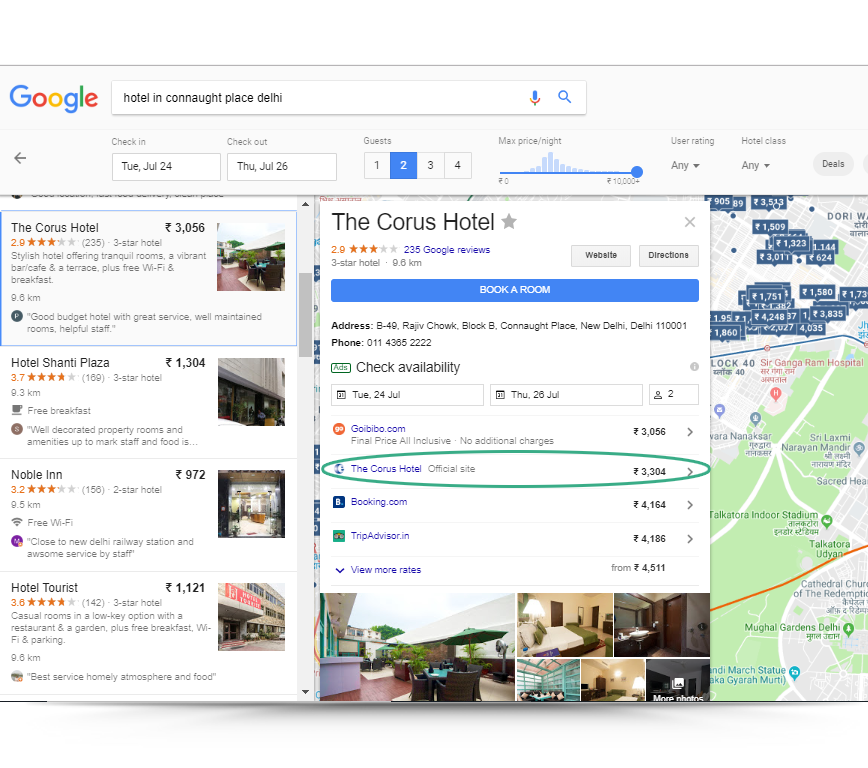Image resolution: width=868 pixels, height=768 pixels.
Task: Click the Goibibo.com logo icon
Action: (x=339, y=429)
